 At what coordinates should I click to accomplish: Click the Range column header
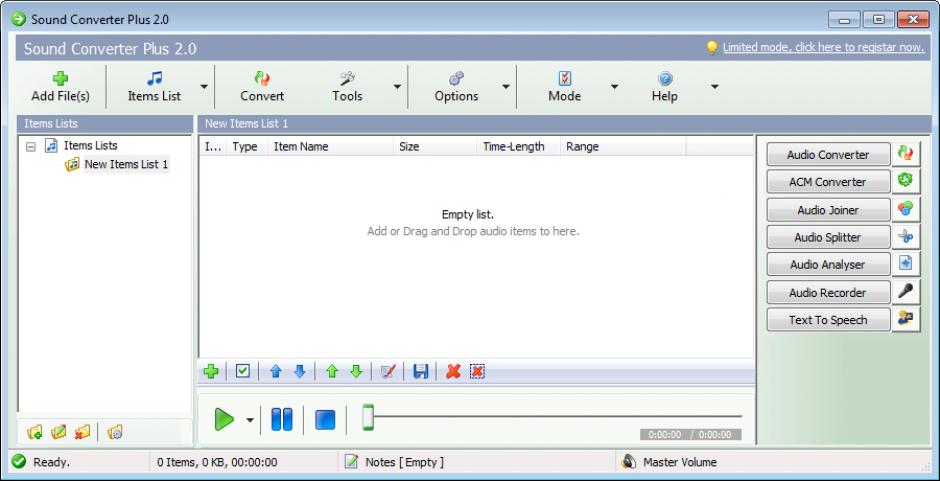point(623,146)
